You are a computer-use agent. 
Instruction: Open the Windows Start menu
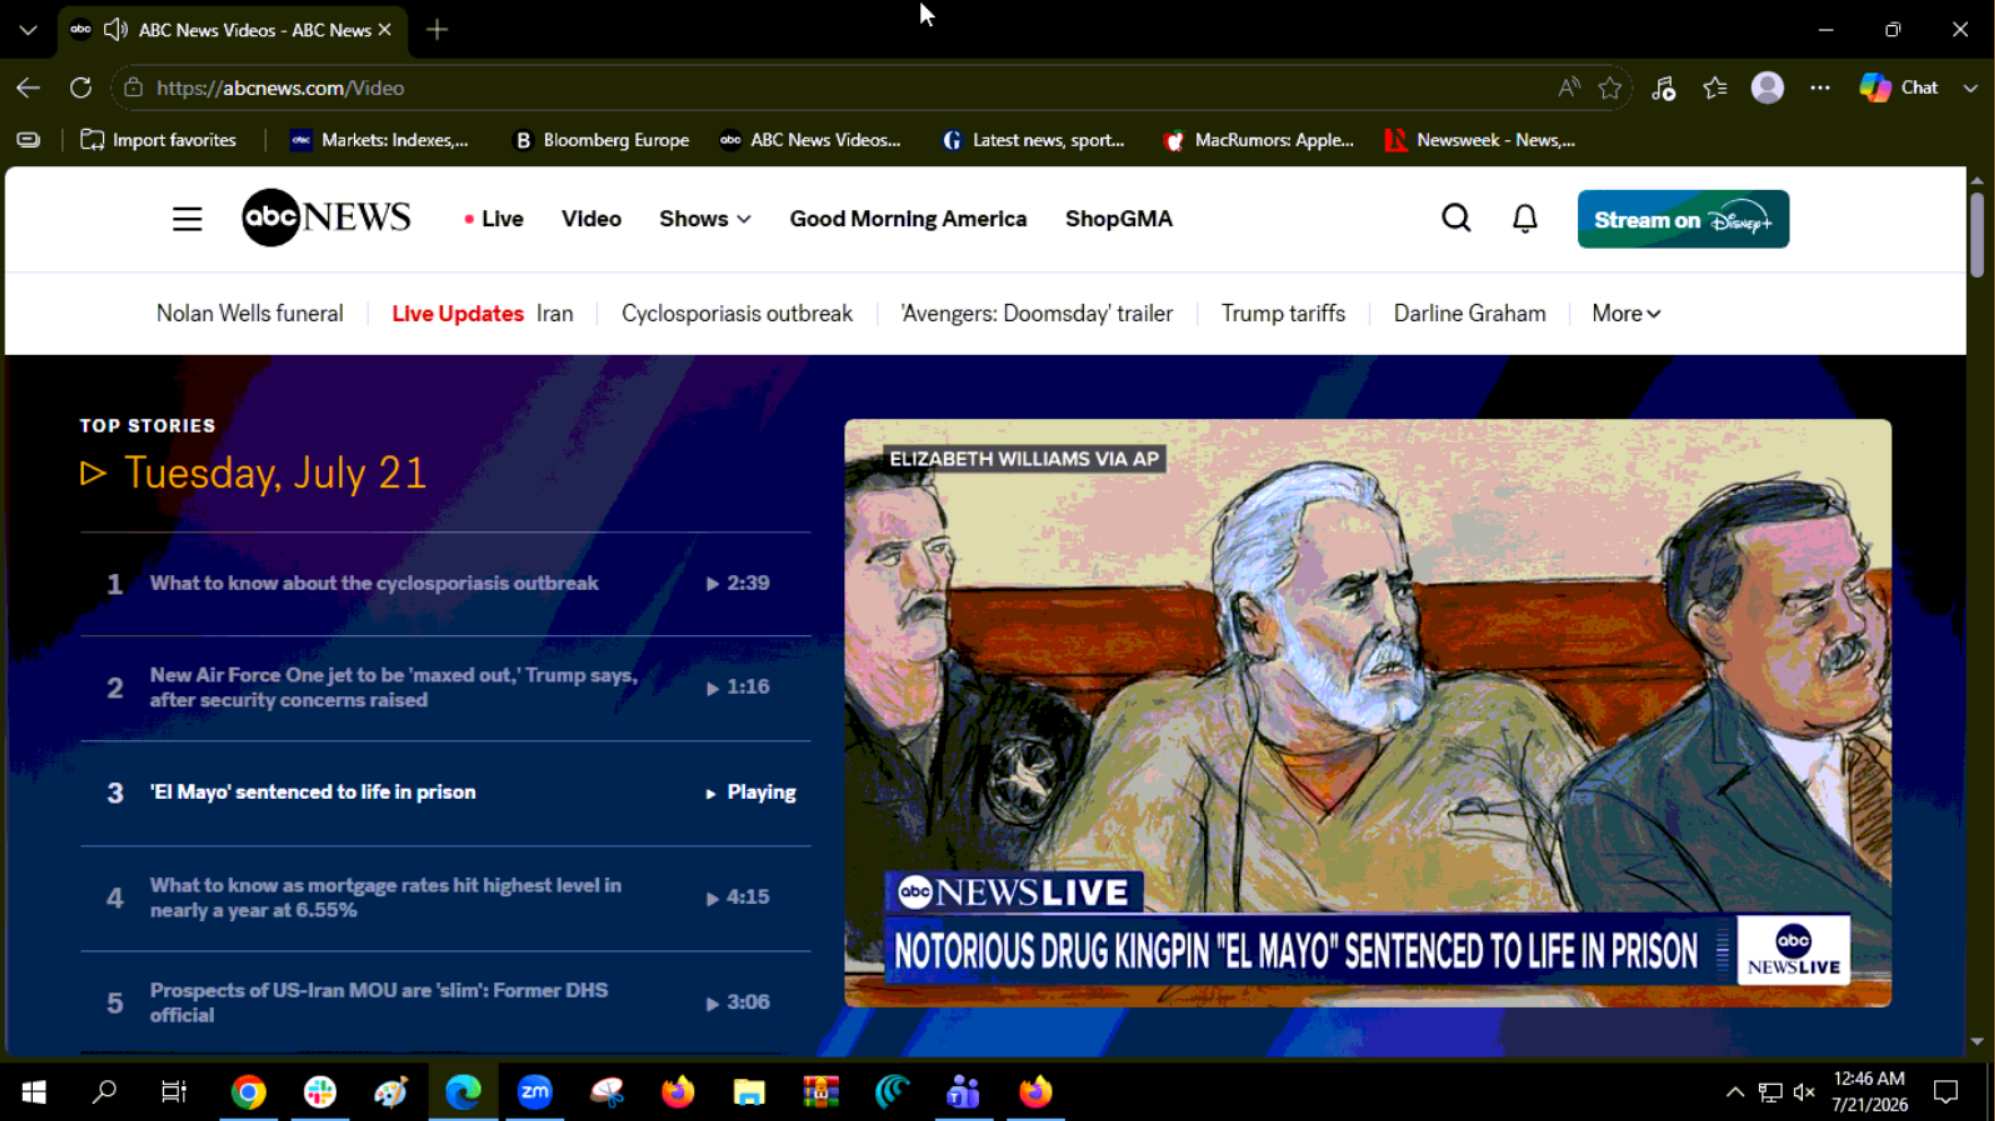pos(33,1092)
